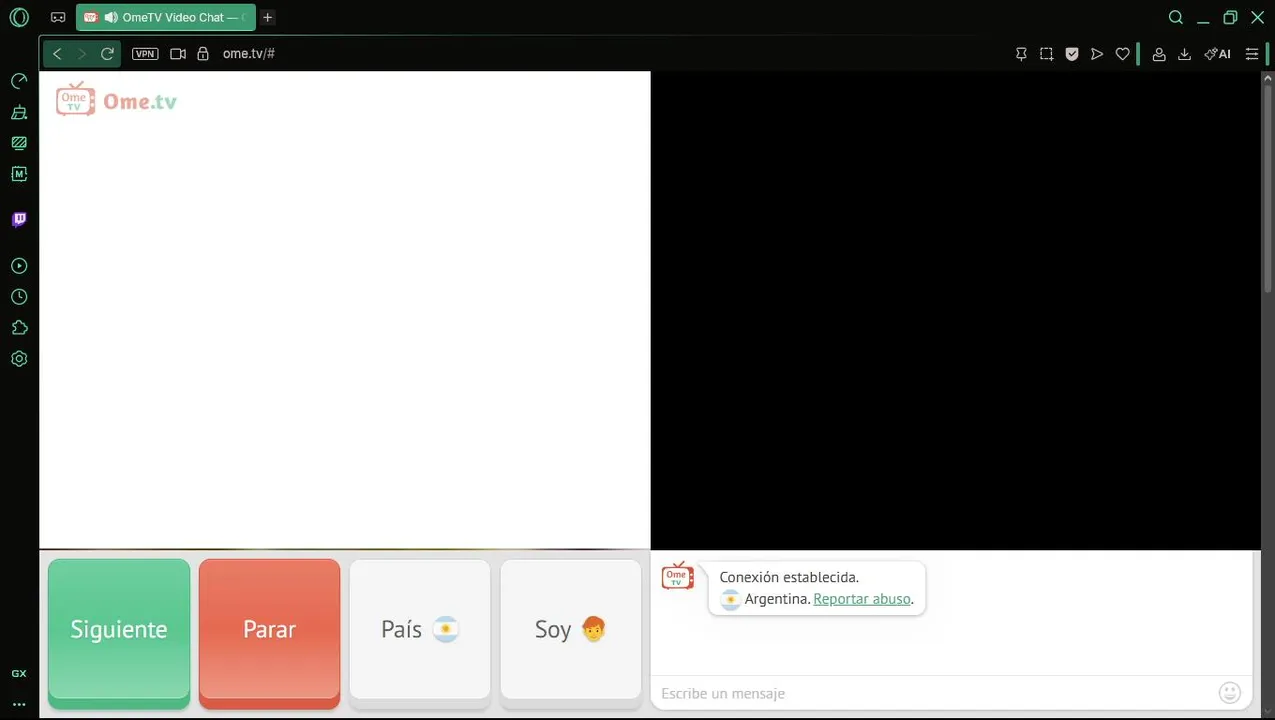
Task: Click the OmeTV avatar in chat
Action: coord(677,575)
